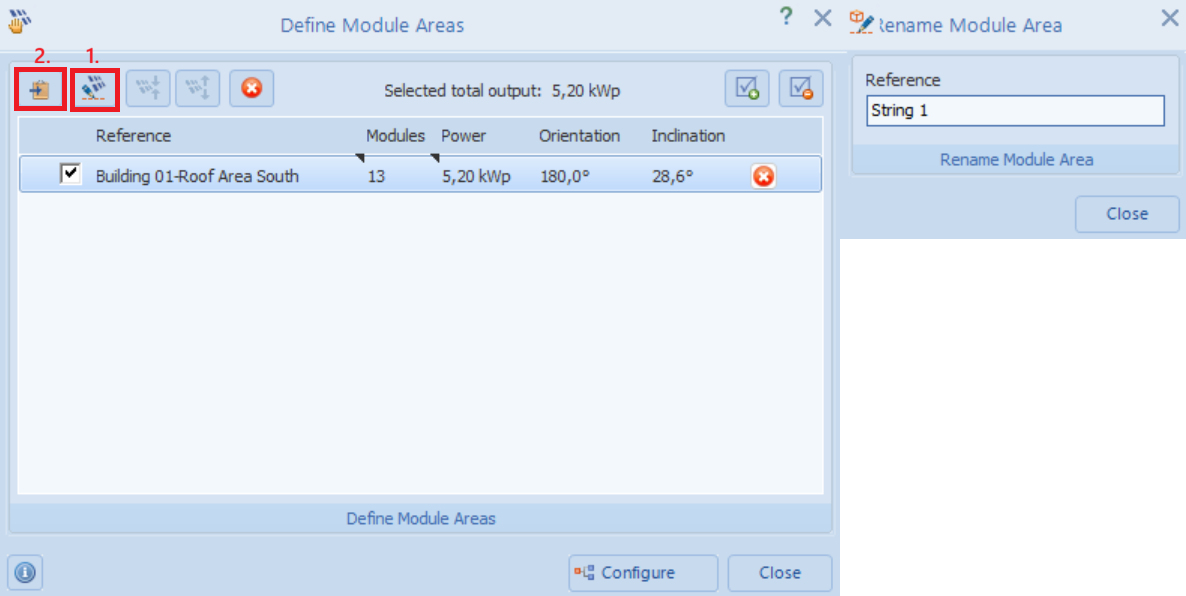Click the Orientation column header
The width and height of the screenshot is (1186, 596).
tap(579, 136)
